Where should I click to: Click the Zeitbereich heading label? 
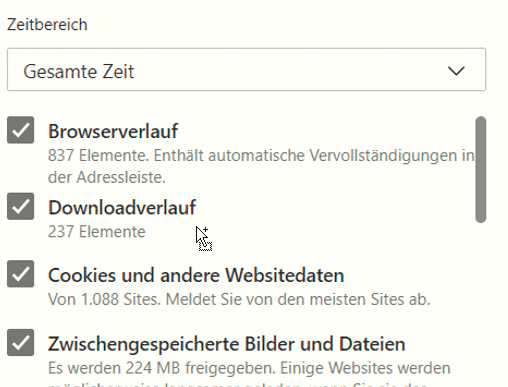point(47,25)
